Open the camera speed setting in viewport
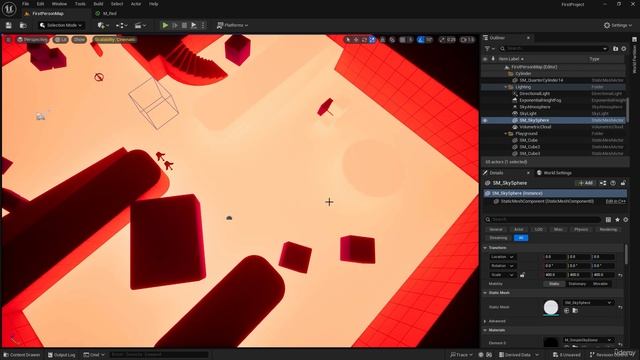This screenshot has width=640, height=360. pos(467,40)
